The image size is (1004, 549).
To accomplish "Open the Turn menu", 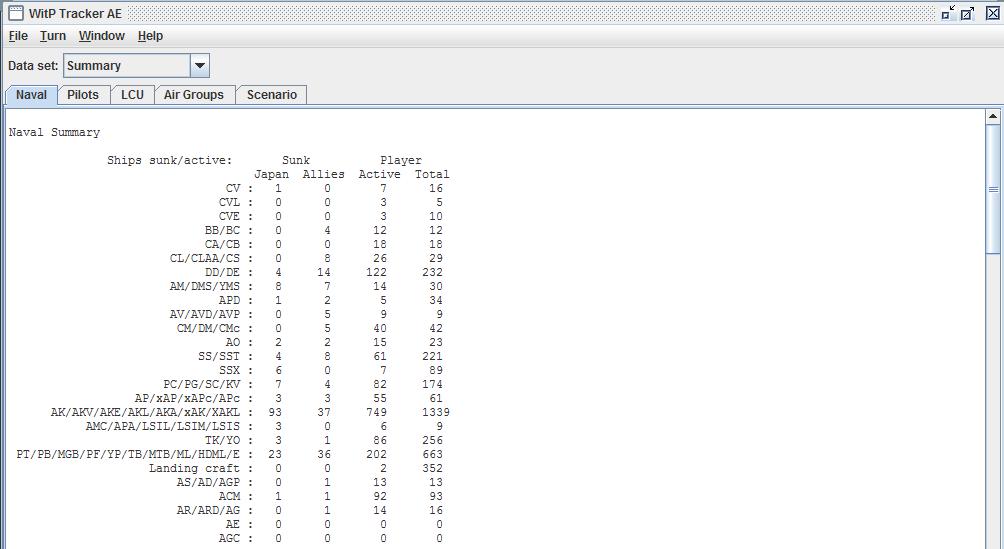I will [x=53, y=36].
